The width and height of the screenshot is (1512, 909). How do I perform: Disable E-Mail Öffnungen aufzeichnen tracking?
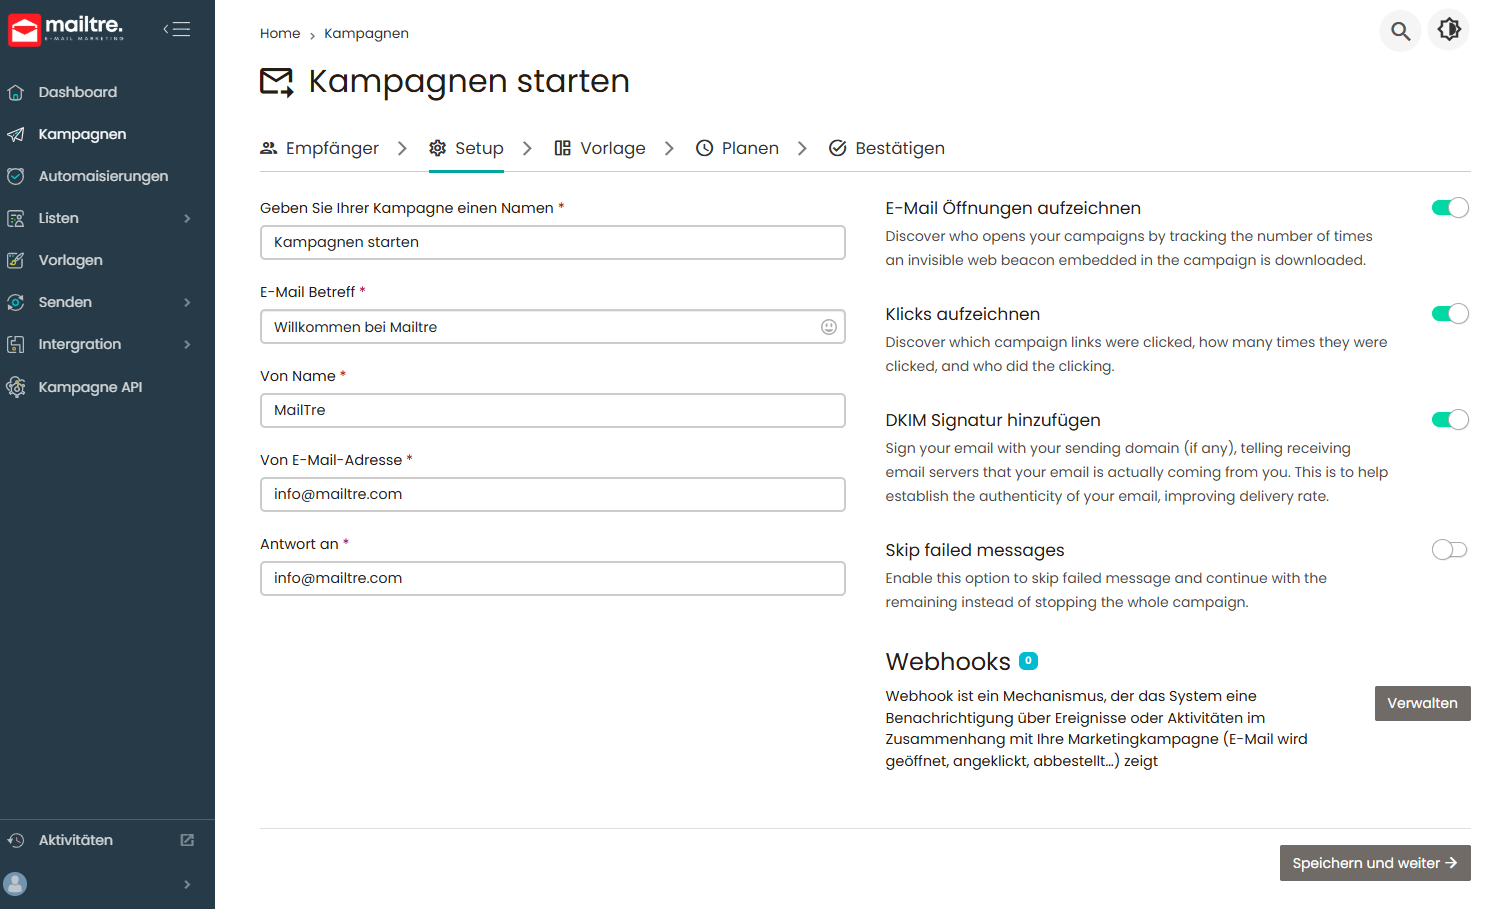click(x=1450, y=207)
